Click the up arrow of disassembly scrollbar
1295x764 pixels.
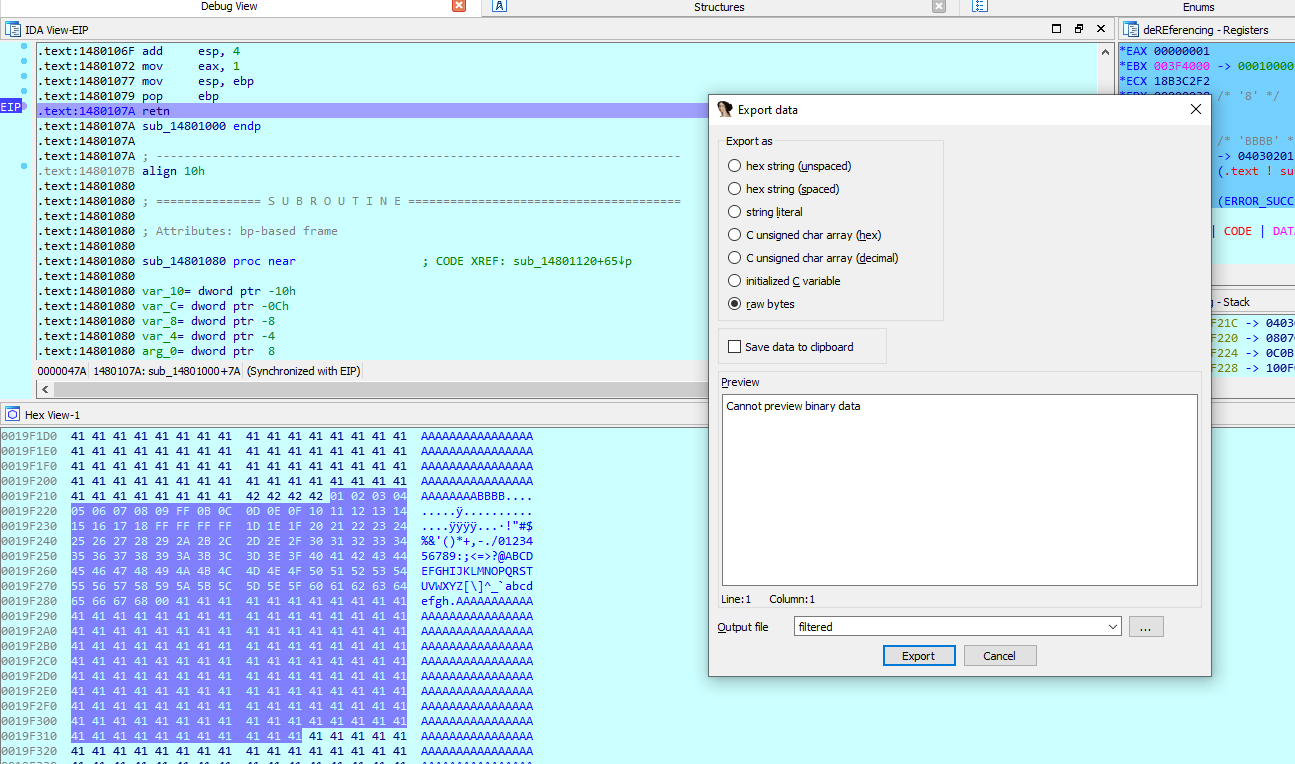[x=1104, y=52]
